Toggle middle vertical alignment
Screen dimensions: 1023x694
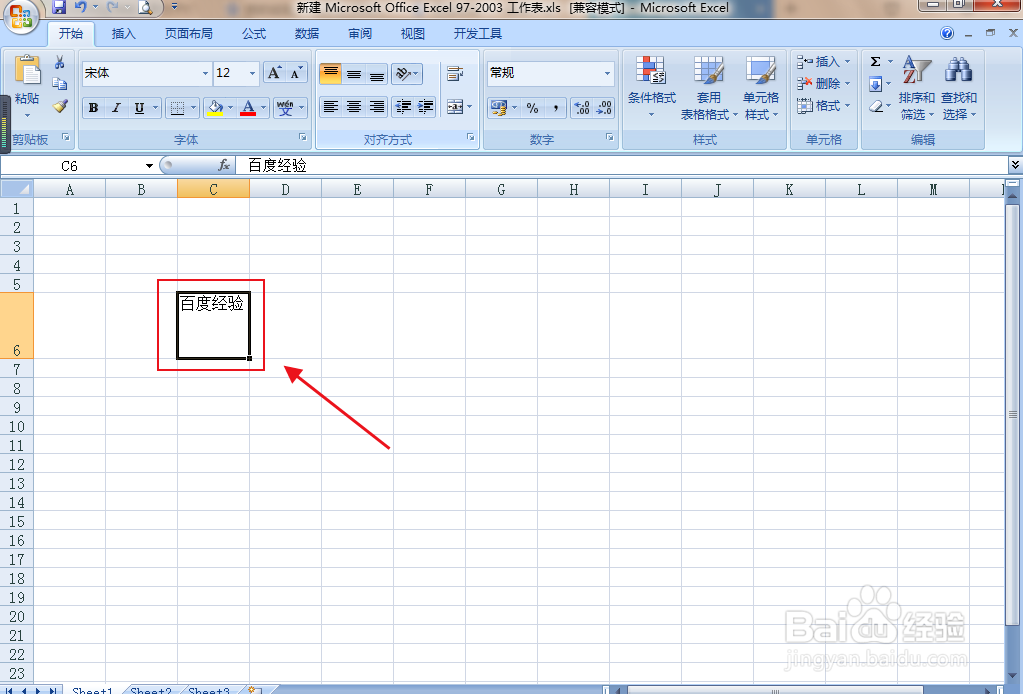[x=354, y=74]
